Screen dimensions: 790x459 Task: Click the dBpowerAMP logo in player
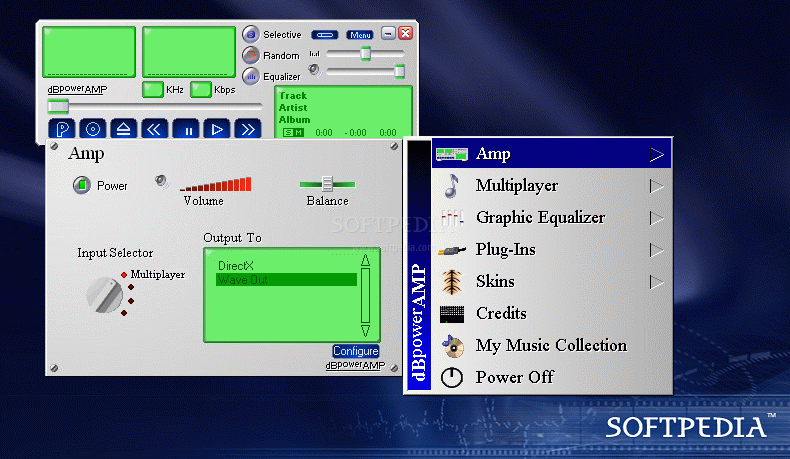(77, 89)
